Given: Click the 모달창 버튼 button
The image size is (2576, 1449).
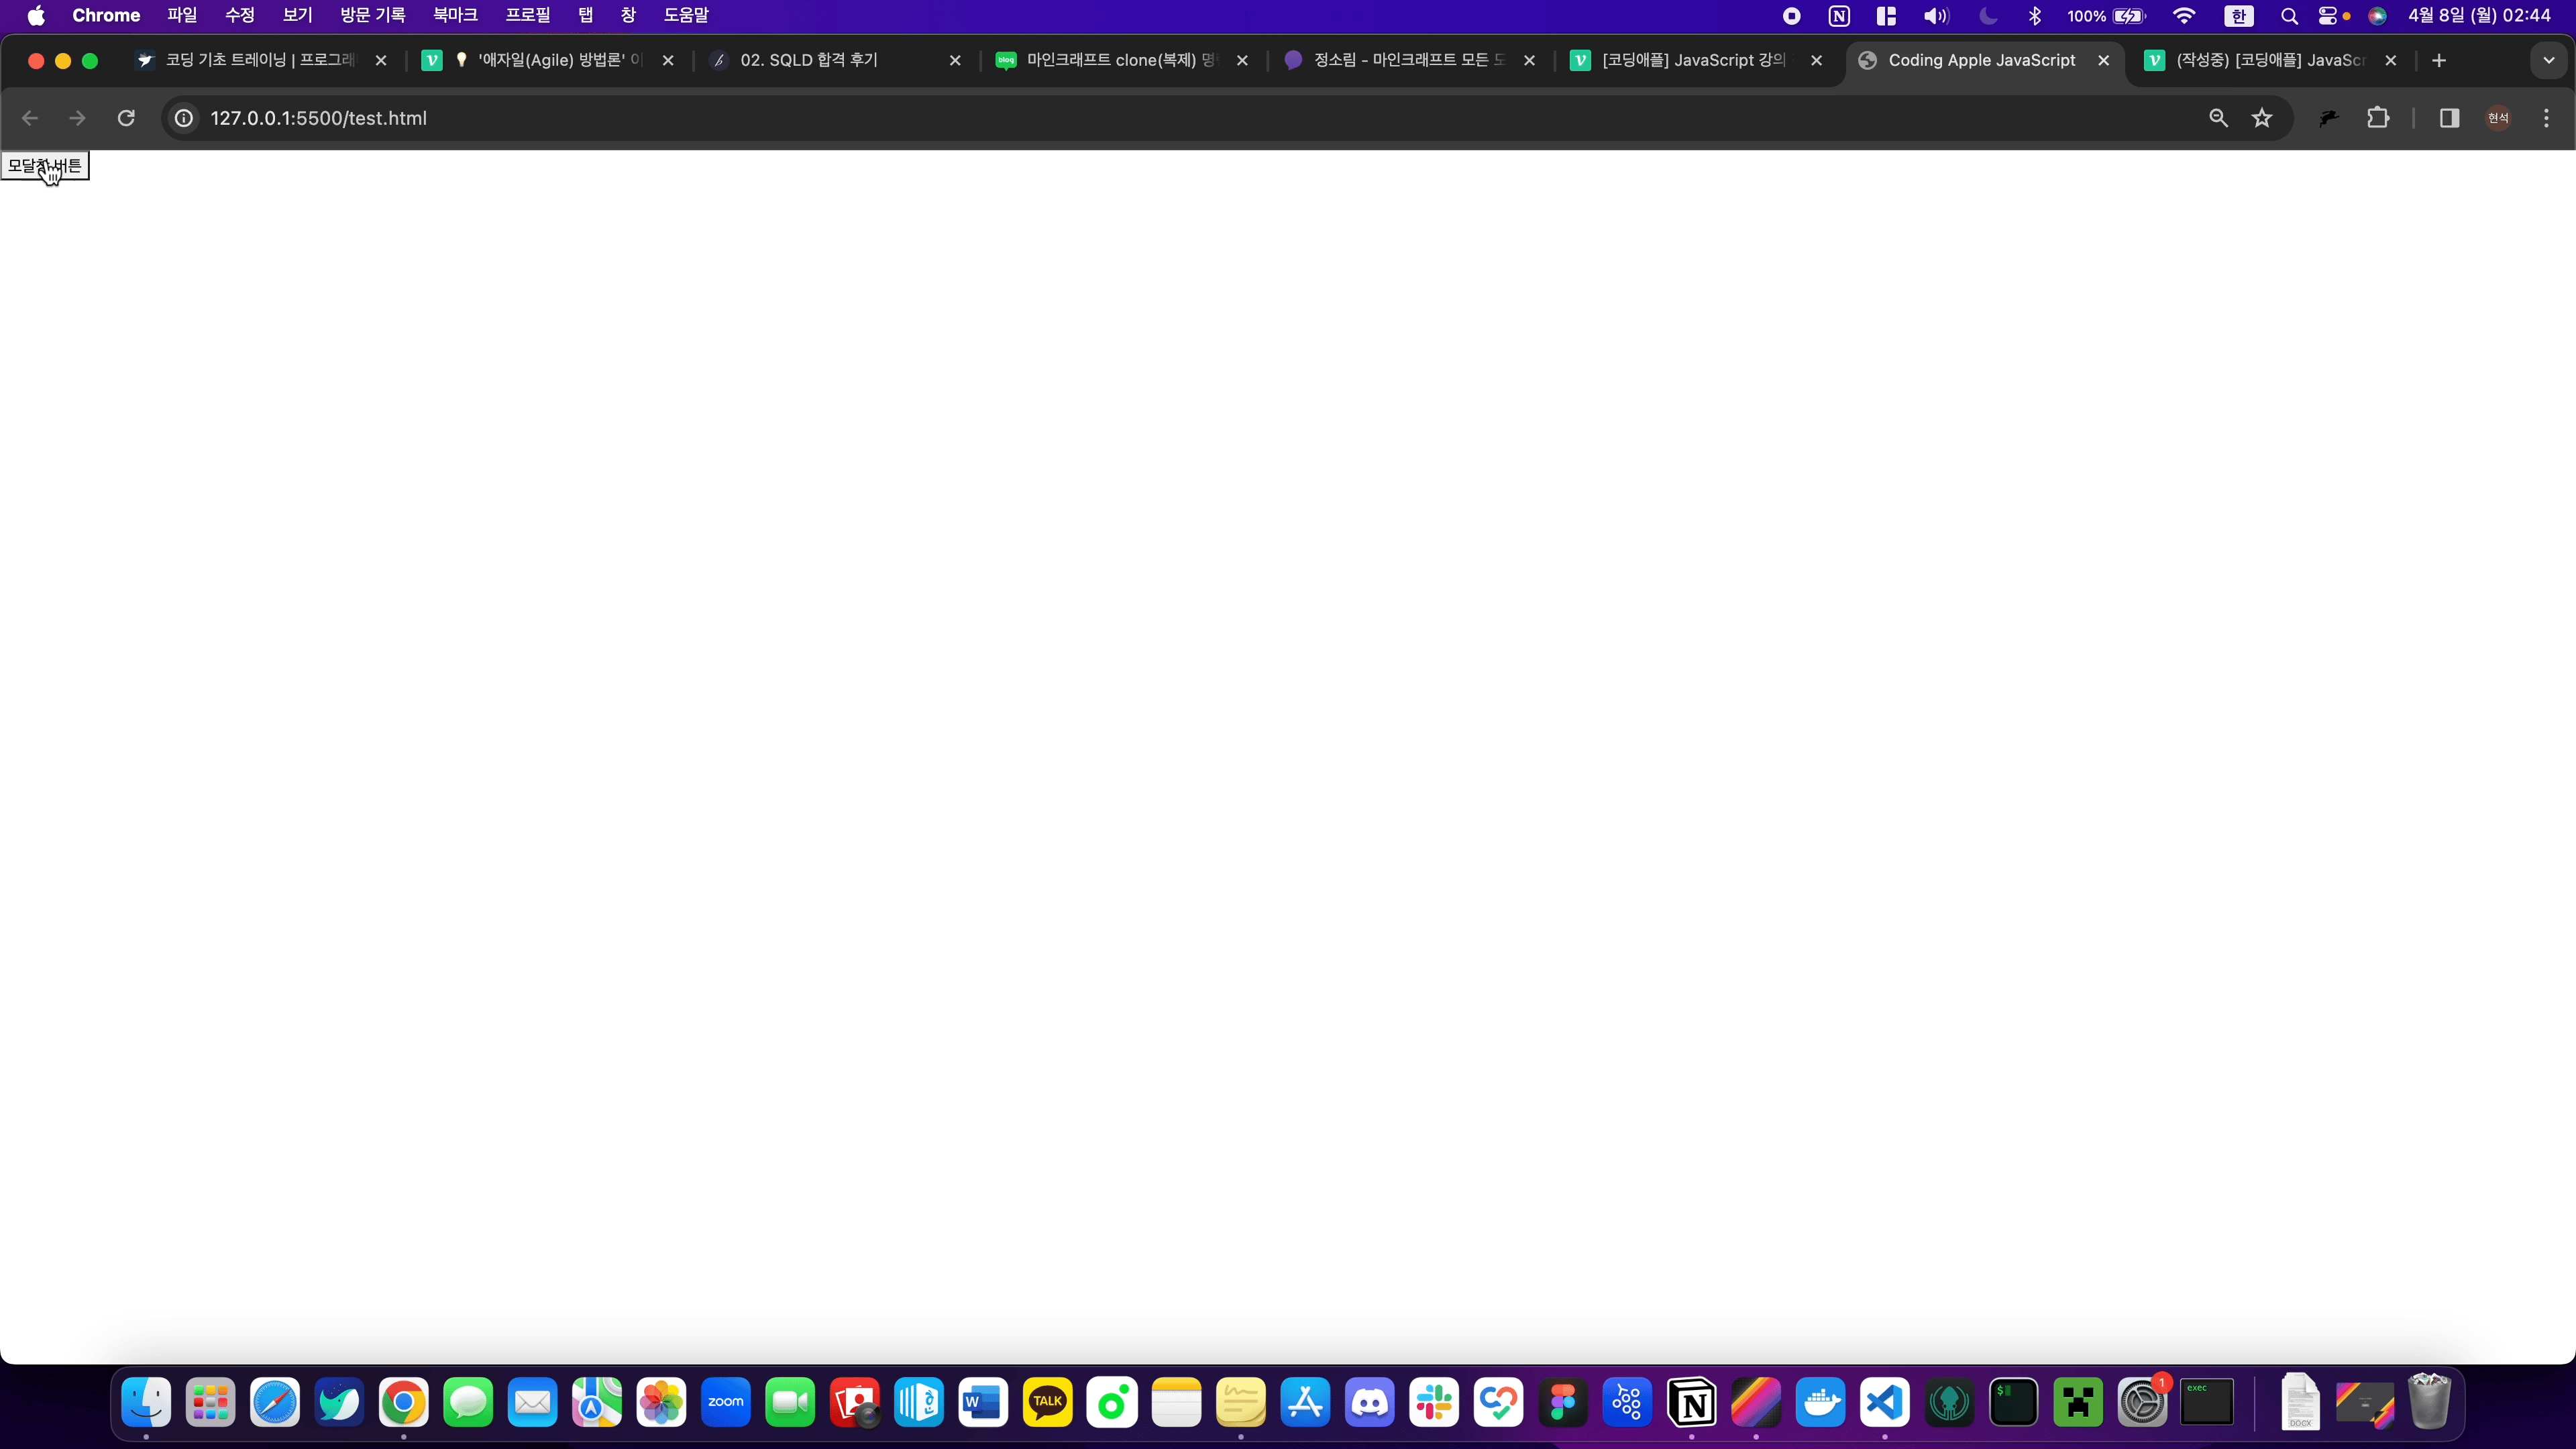Looking at the screenshot, I should tap(45, 166).
